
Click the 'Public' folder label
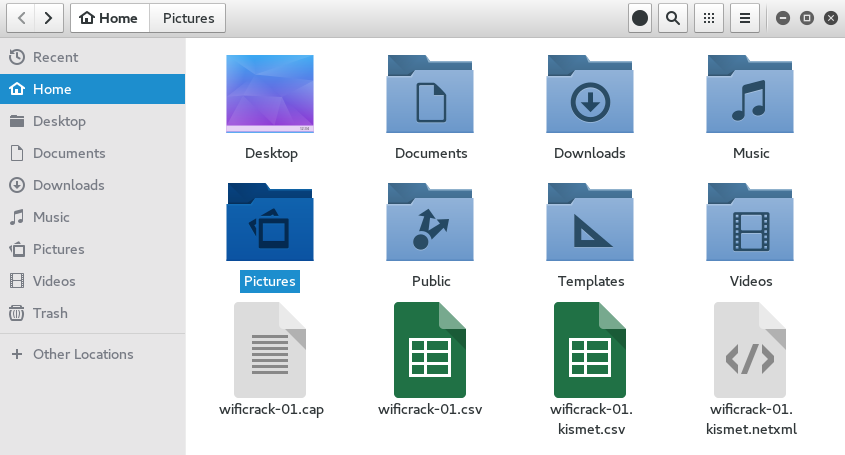click(x=431, y=281)
